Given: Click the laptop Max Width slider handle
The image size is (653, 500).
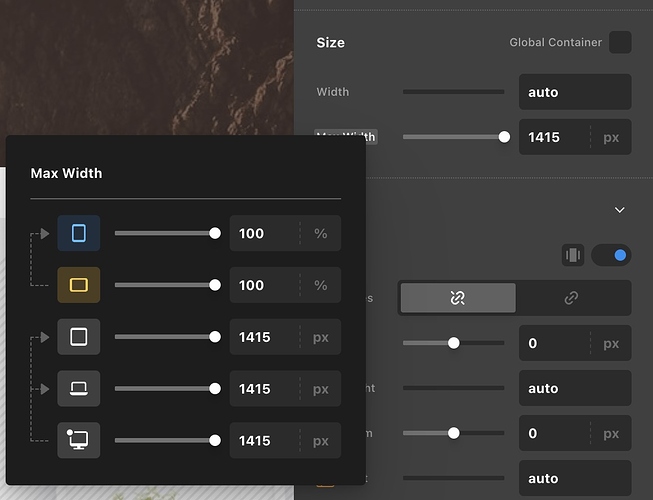Looking at the screenshot, I should point(215,389).
